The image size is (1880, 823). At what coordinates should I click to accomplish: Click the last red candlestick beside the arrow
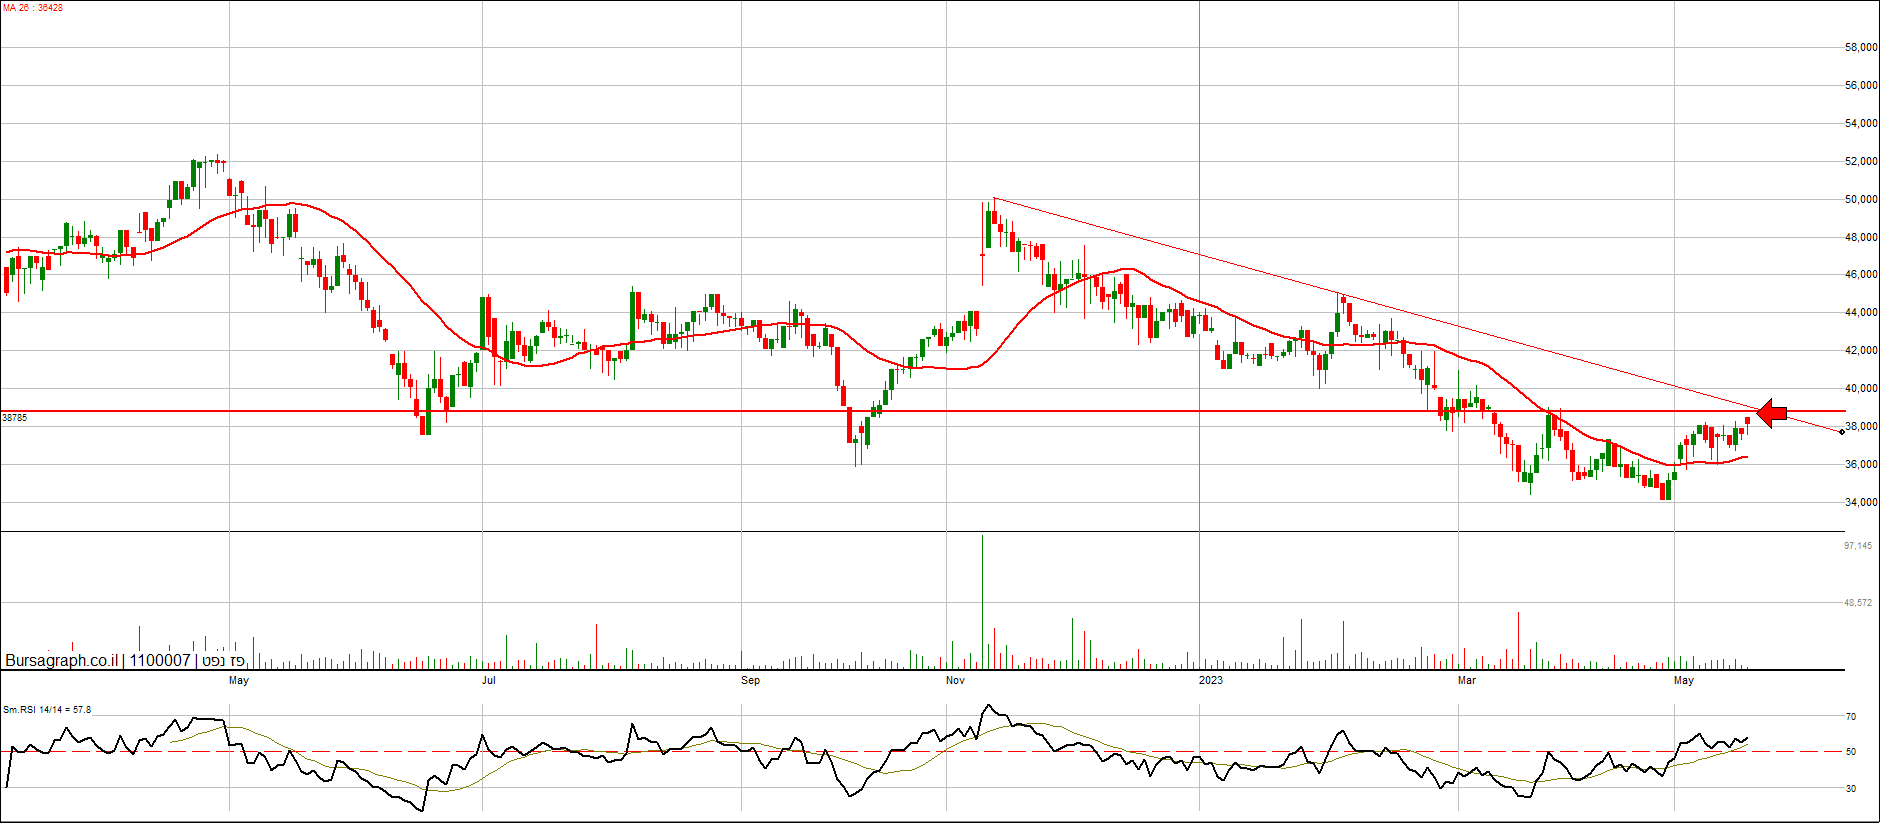(1748, 420)
